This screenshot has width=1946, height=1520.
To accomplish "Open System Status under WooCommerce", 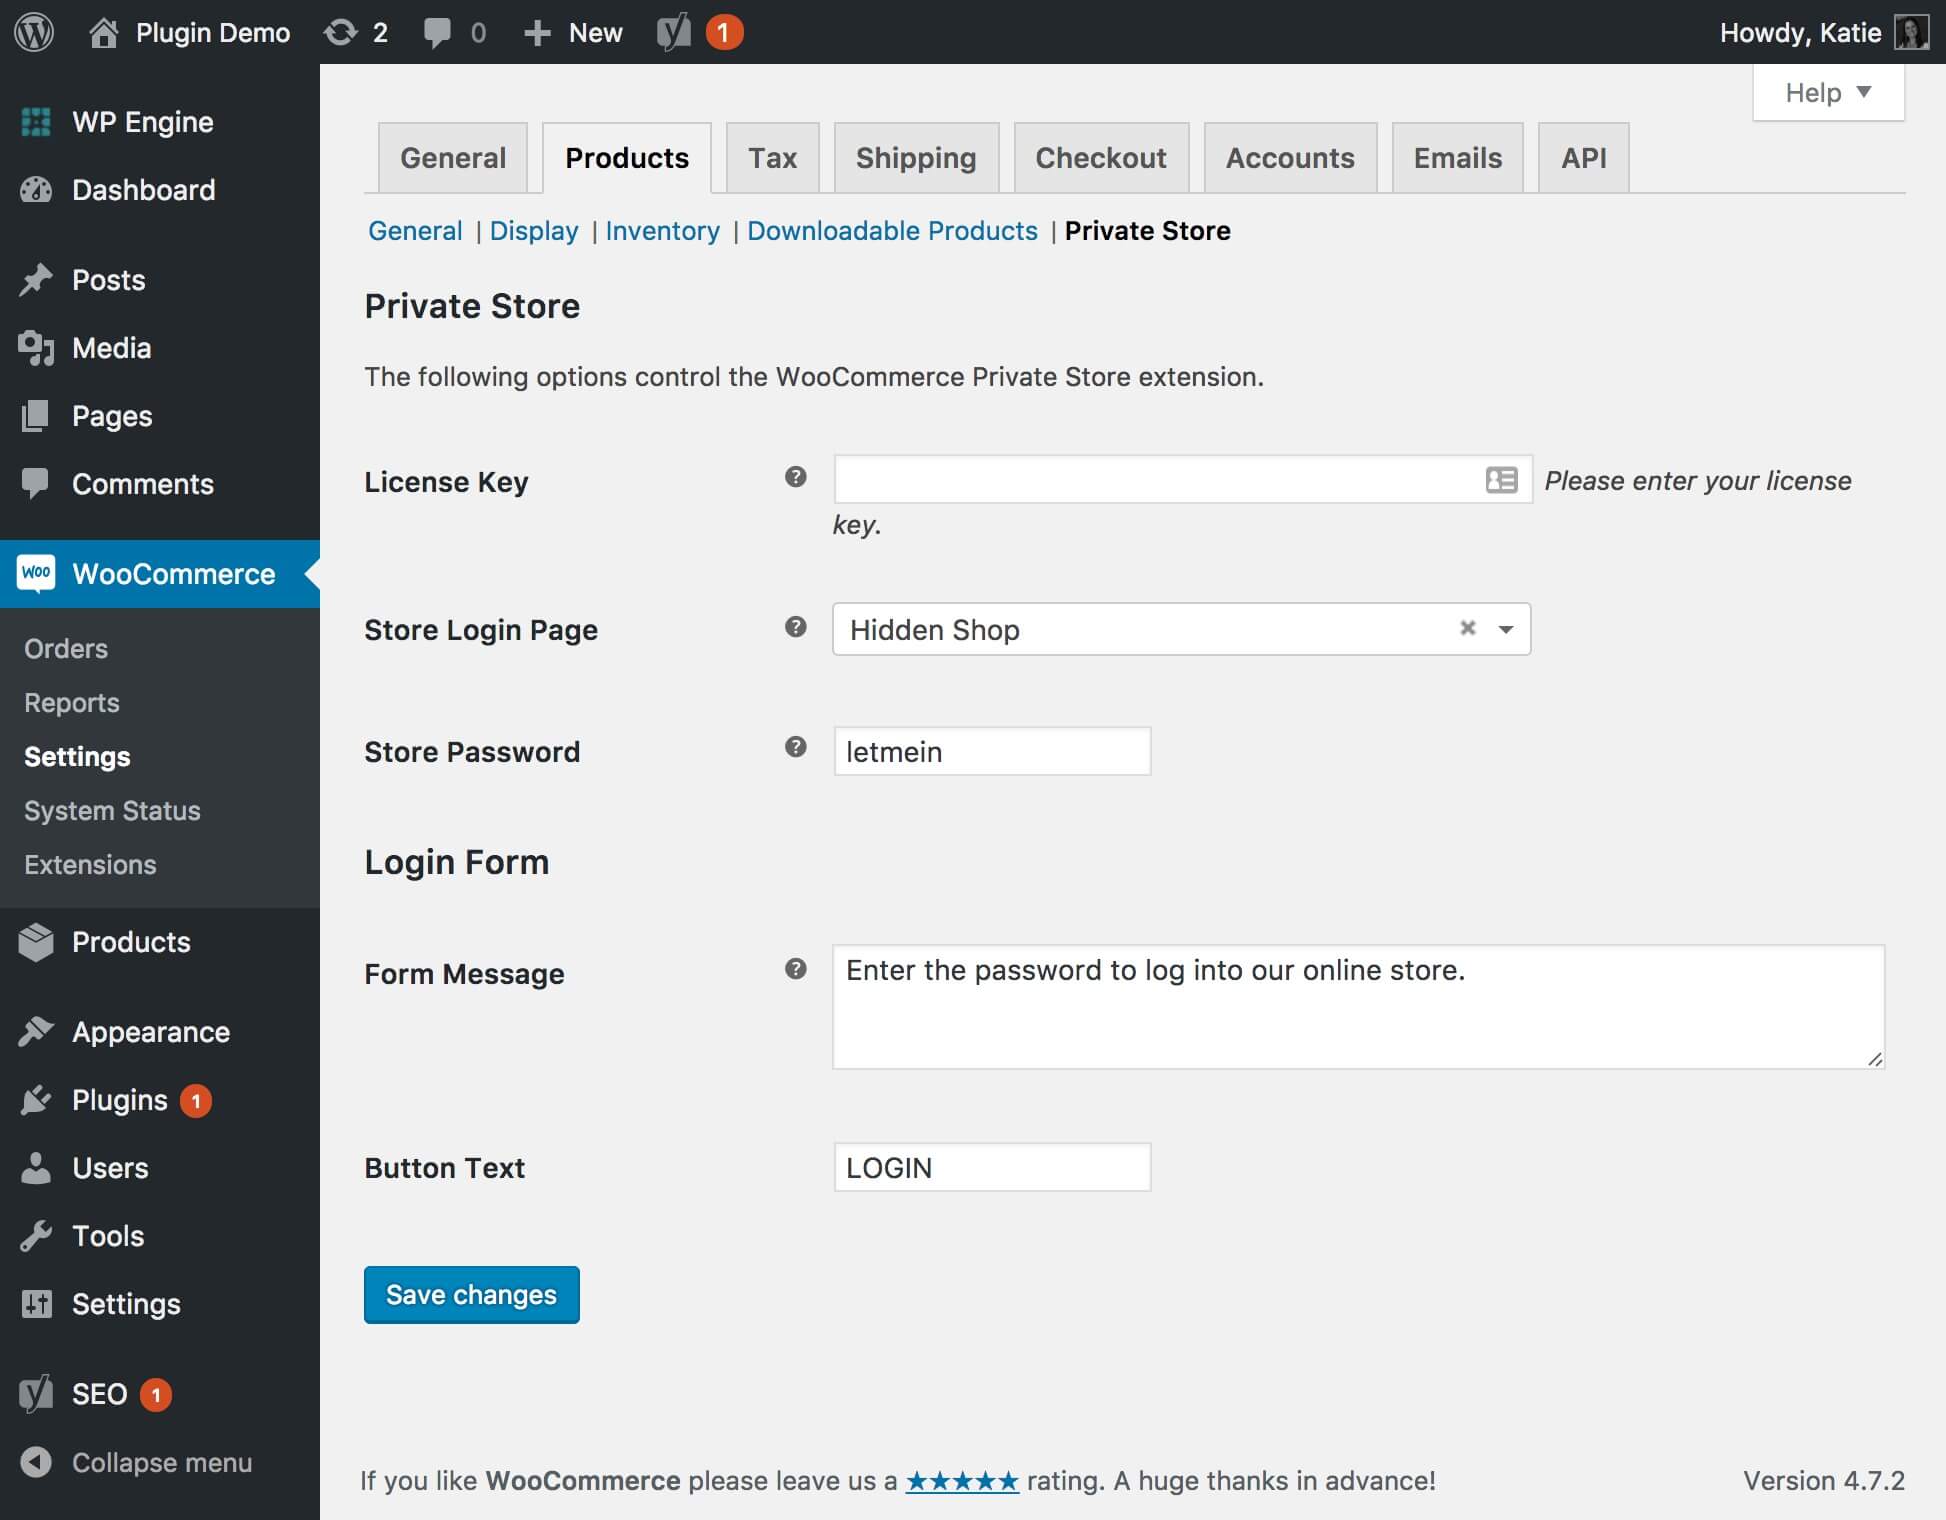I will tap(112, 811).
